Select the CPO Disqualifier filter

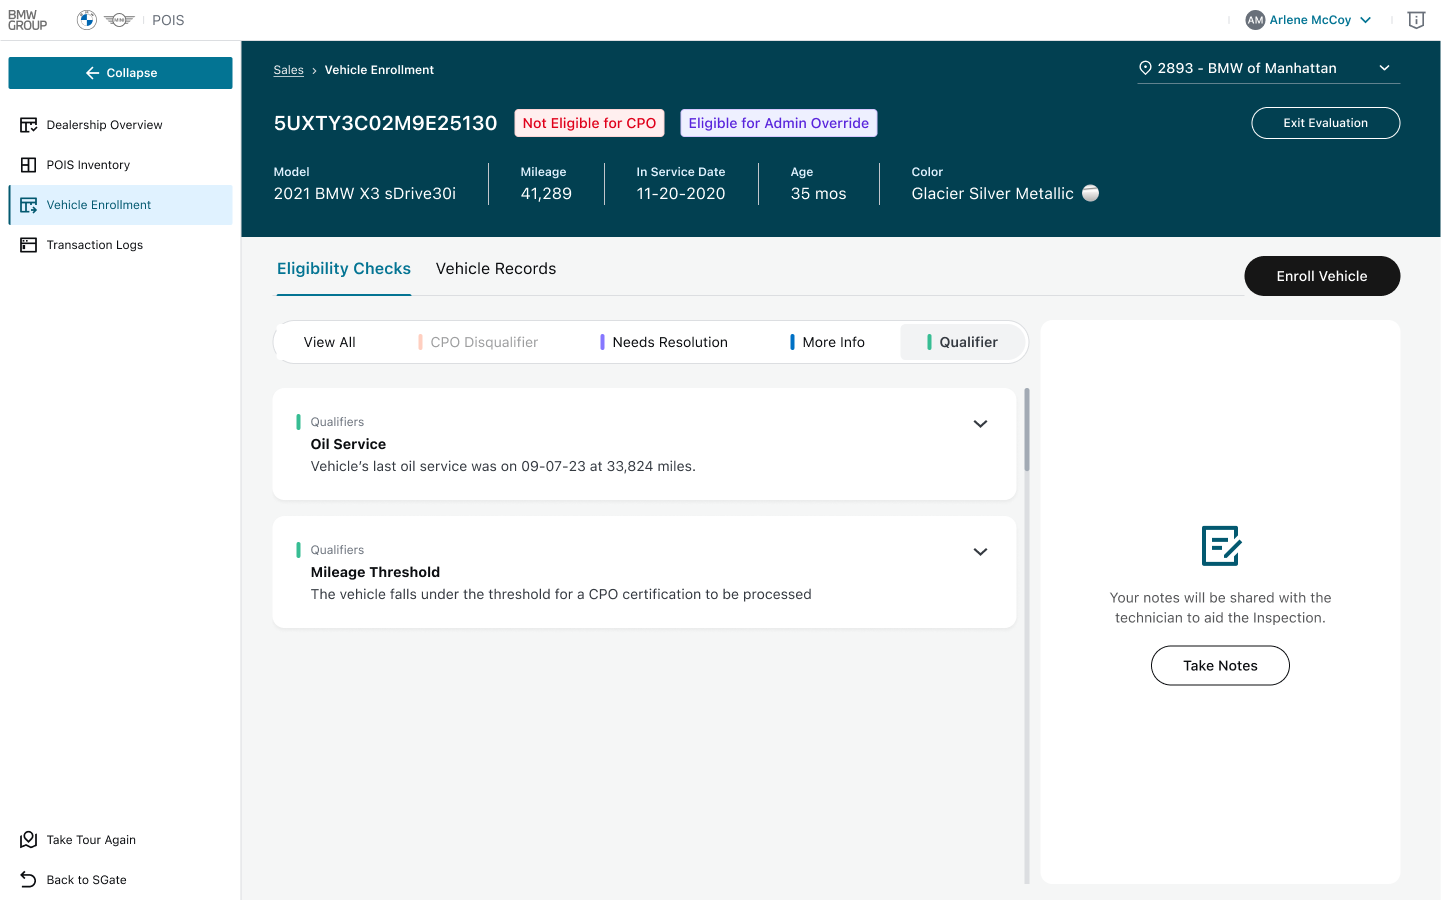click(x=478, y=342)
